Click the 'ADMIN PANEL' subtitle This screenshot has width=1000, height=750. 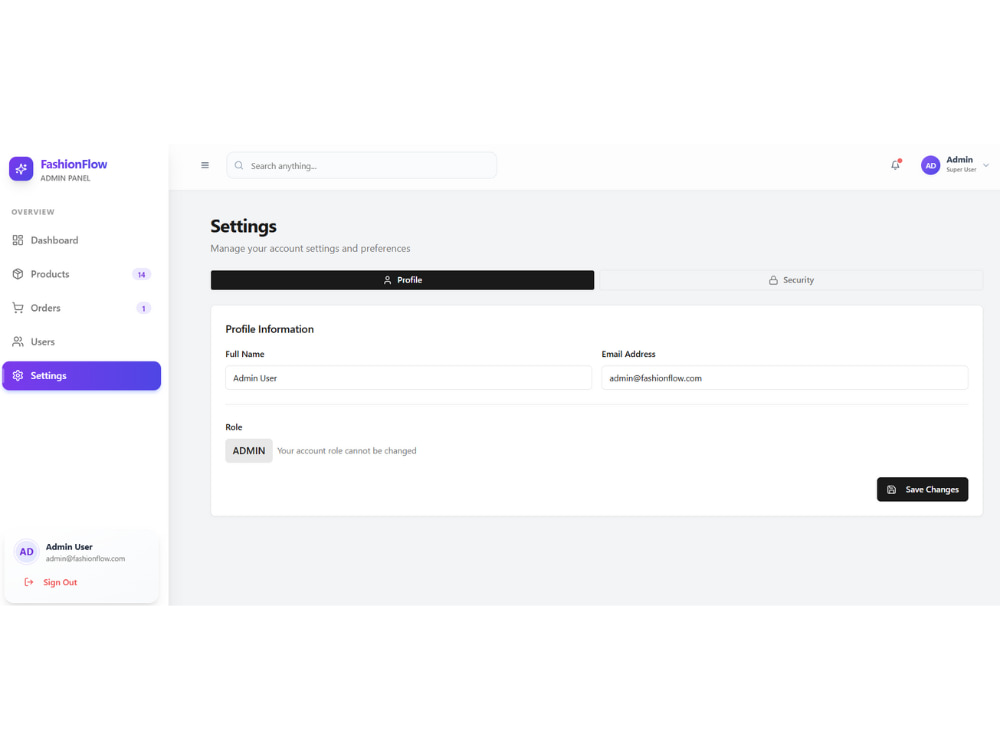(x=65, y=179)
